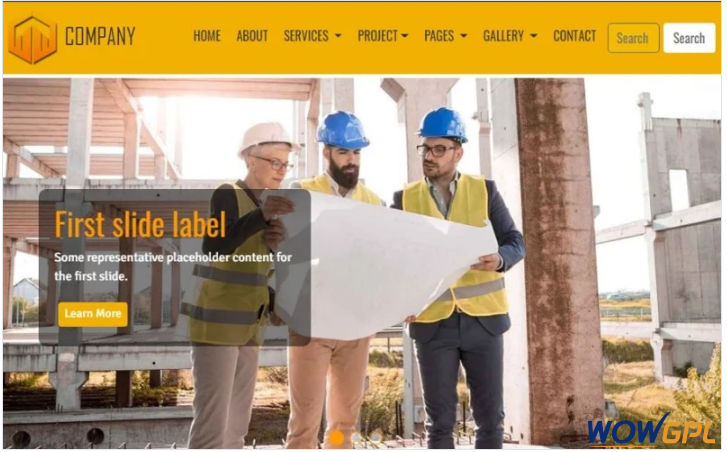Expand the Project dropdown menu
The image size is (727, 452).
(383, 36)
